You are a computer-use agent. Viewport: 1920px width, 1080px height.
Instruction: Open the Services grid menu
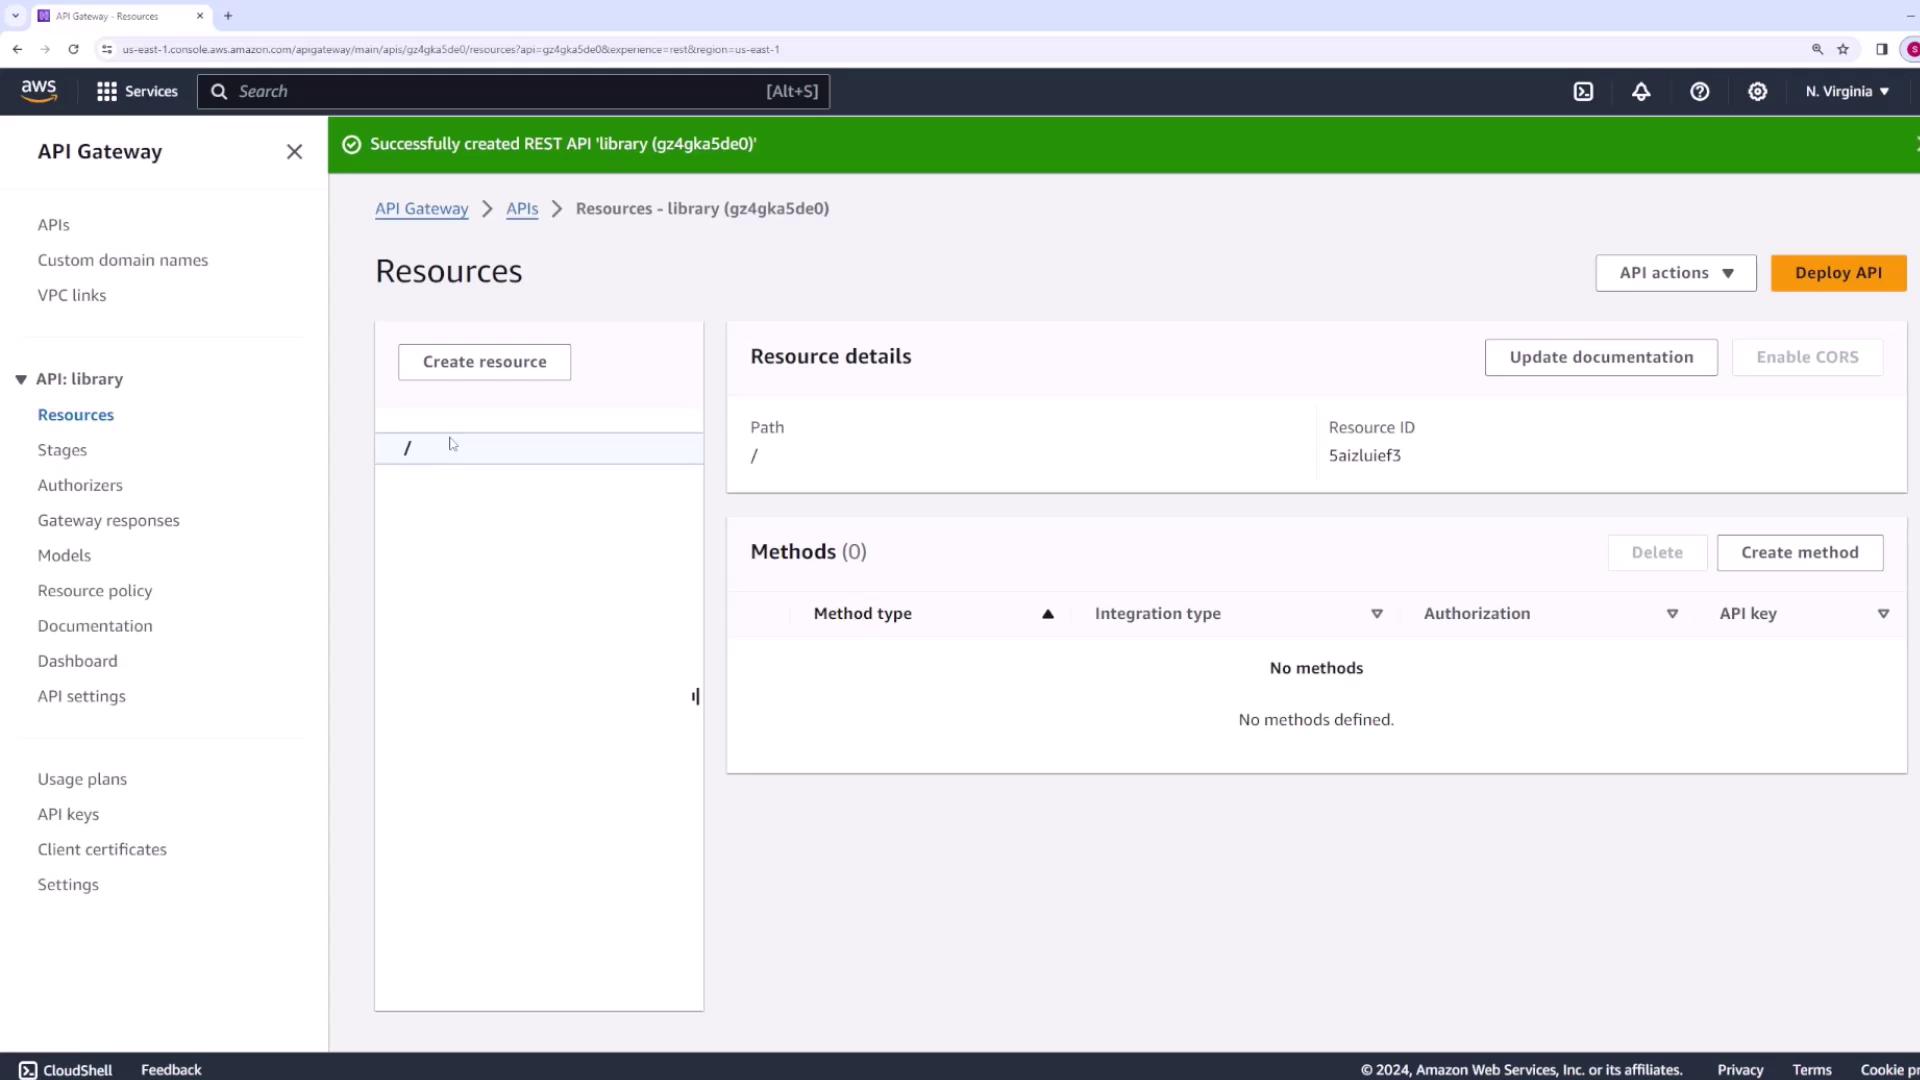point(137,91)
